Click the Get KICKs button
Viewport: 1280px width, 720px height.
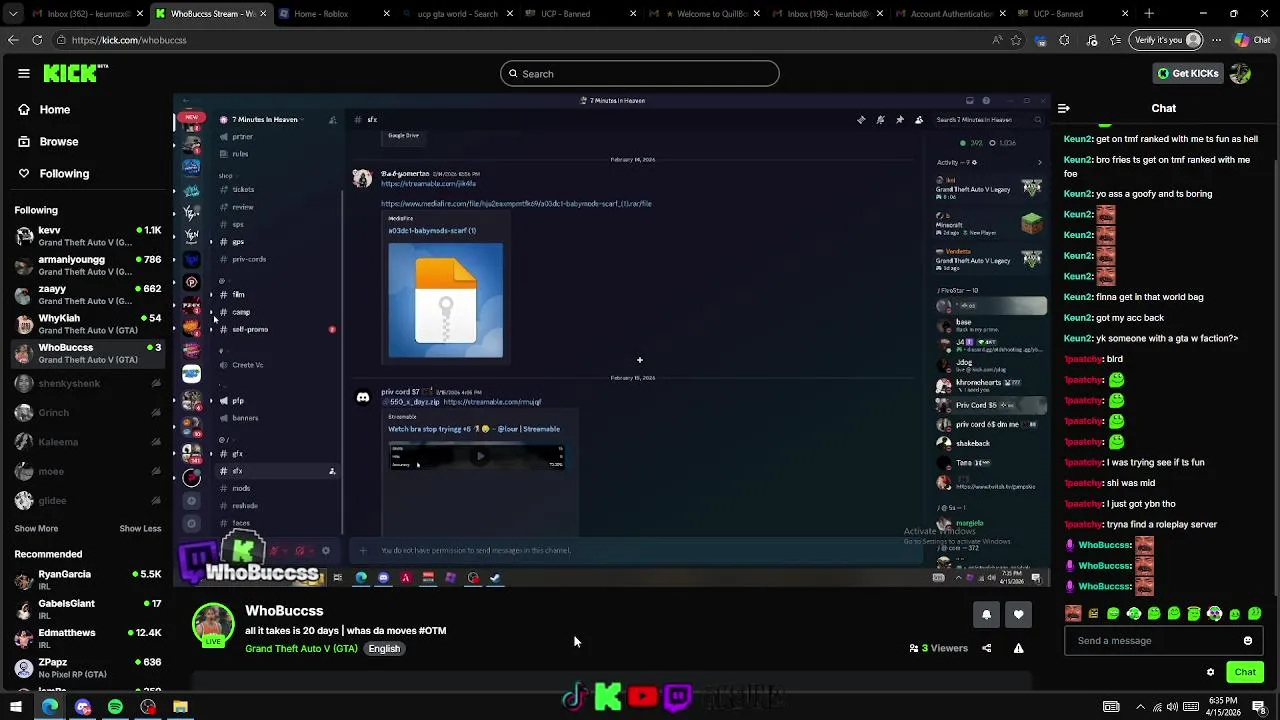point(1188,73)
